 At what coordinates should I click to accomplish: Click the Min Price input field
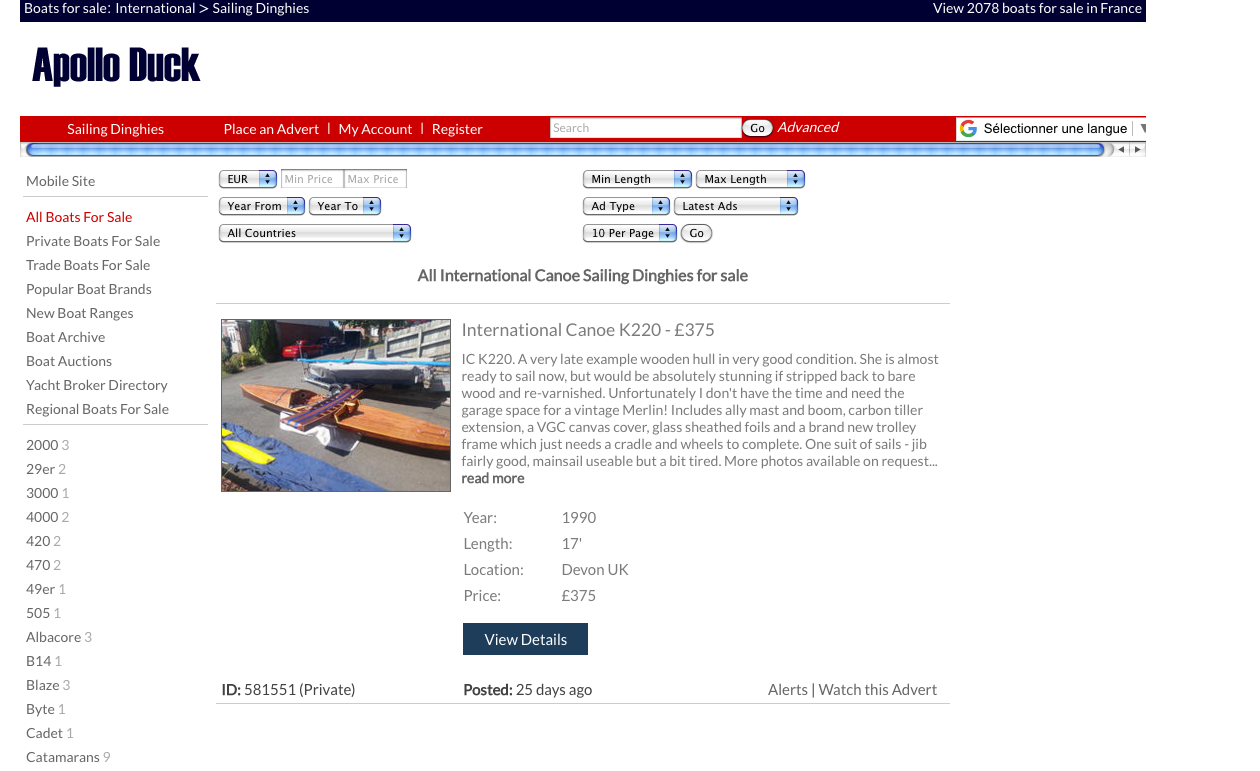[x=312, y=179]
